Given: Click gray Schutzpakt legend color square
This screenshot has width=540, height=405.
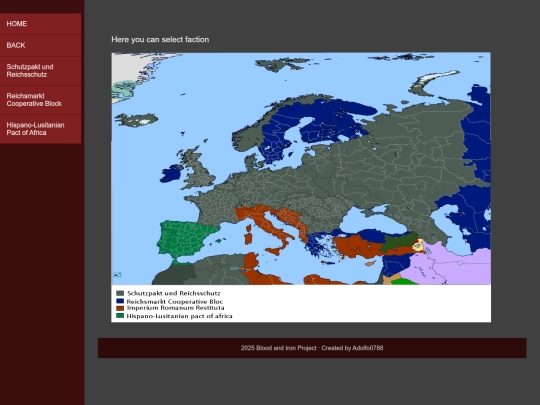Looking at the screenshot, I should pyautogui.click(x=120, y=293).
